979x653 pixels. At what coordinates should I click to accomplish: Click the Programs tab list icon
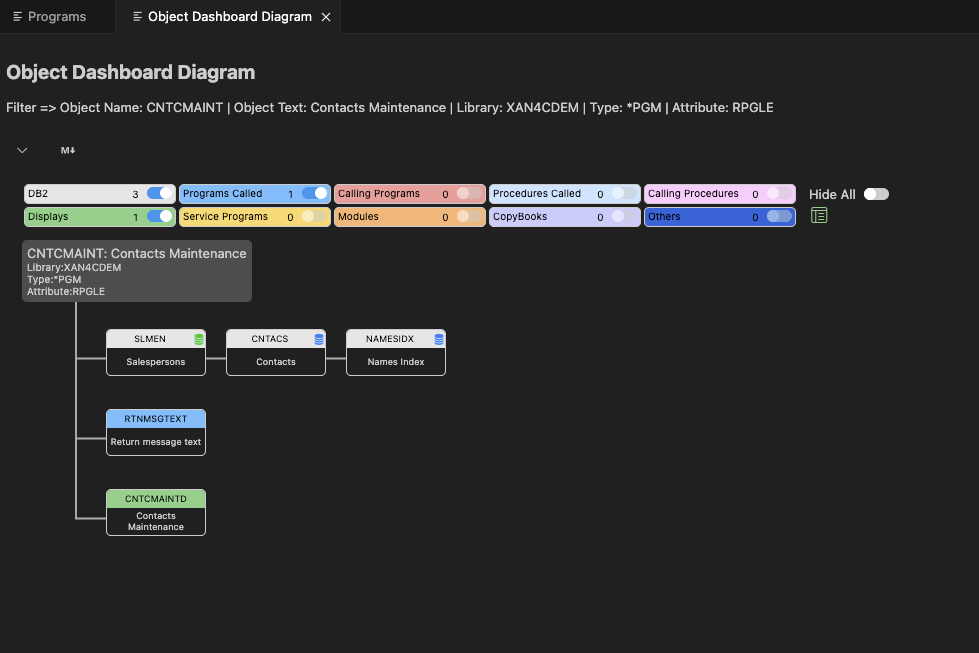(x=17, y=17)
